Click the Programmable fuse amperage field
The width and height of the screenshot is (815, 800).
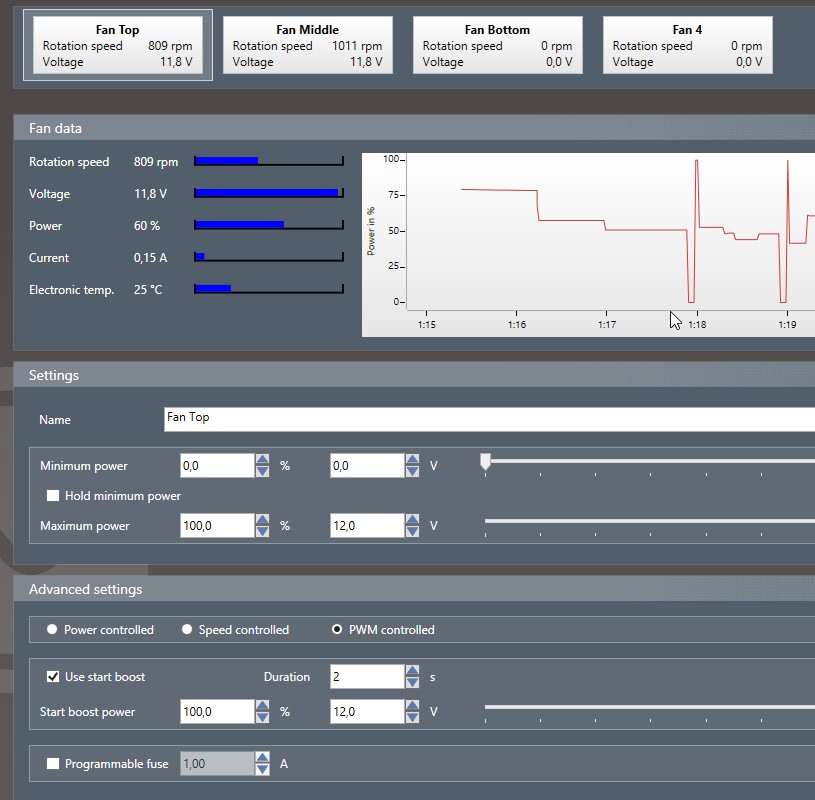pos(217,764)
